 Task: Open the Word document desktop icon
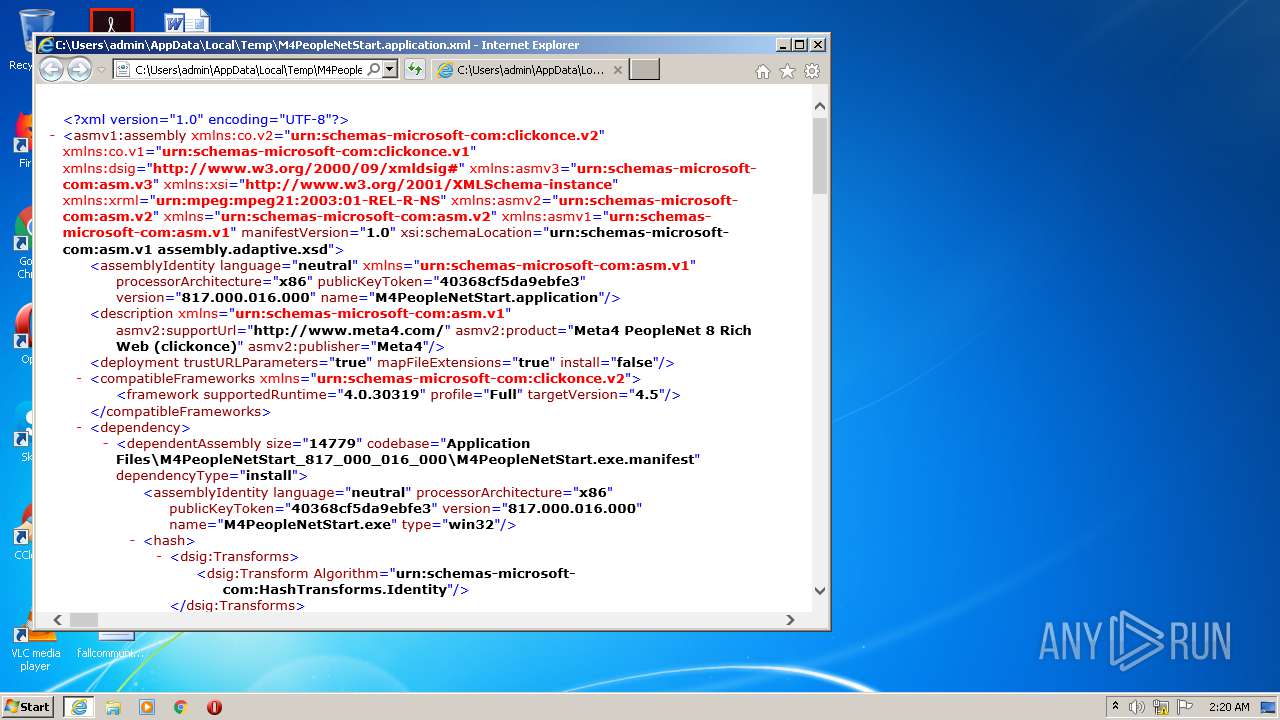(186, 22)
